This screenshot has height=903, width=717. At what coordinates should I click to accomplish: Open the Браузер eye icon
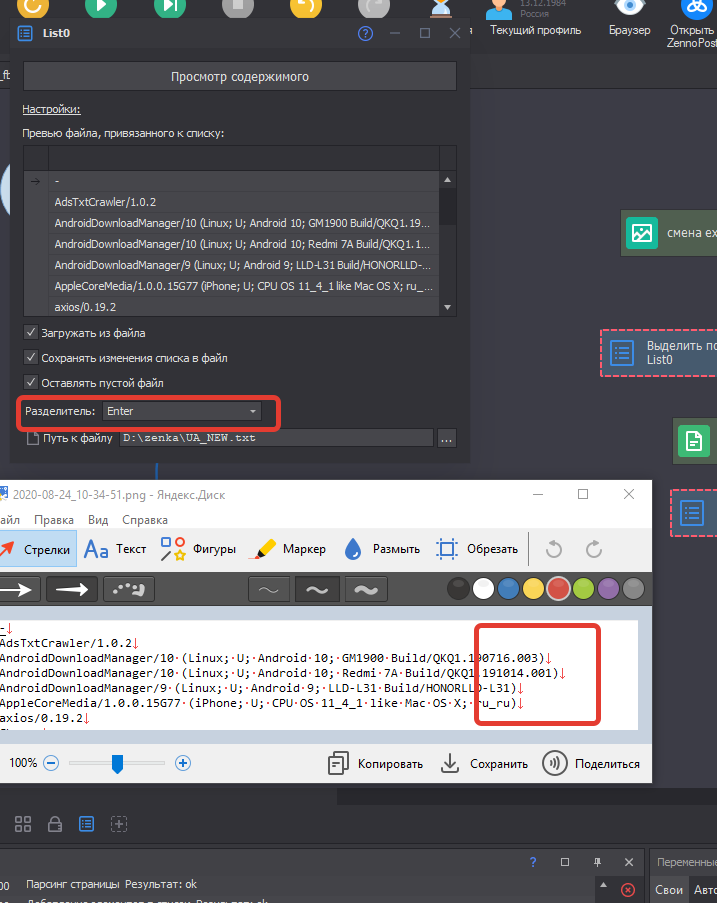pyautogui.click(x=629, y=7)
